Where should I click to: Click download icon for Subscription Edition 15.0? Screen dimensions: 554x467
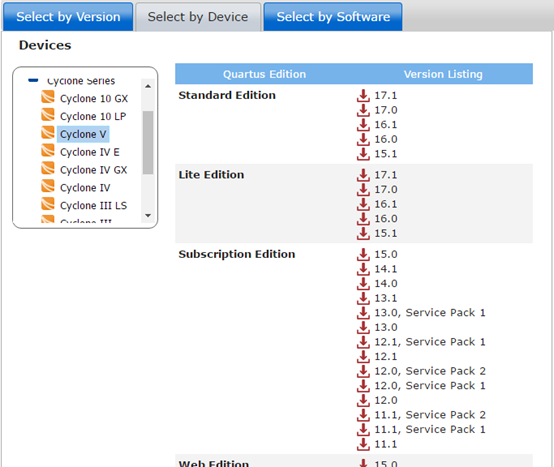(x=363, y=254)
